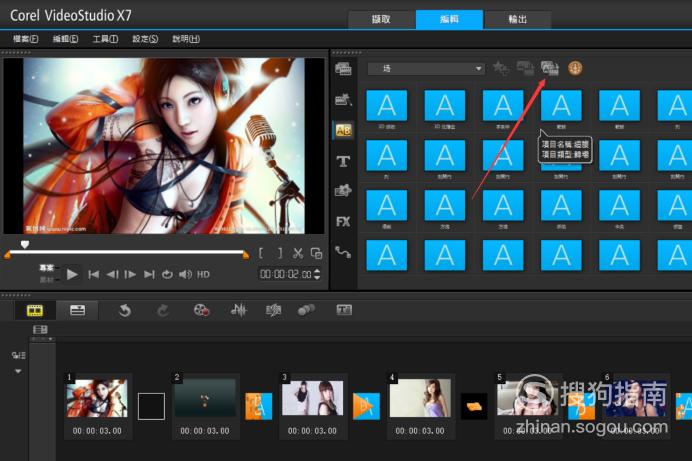Click the show all visible tracks icon
Viewport: 692px width, 461px height.
[x=19, y=355]
